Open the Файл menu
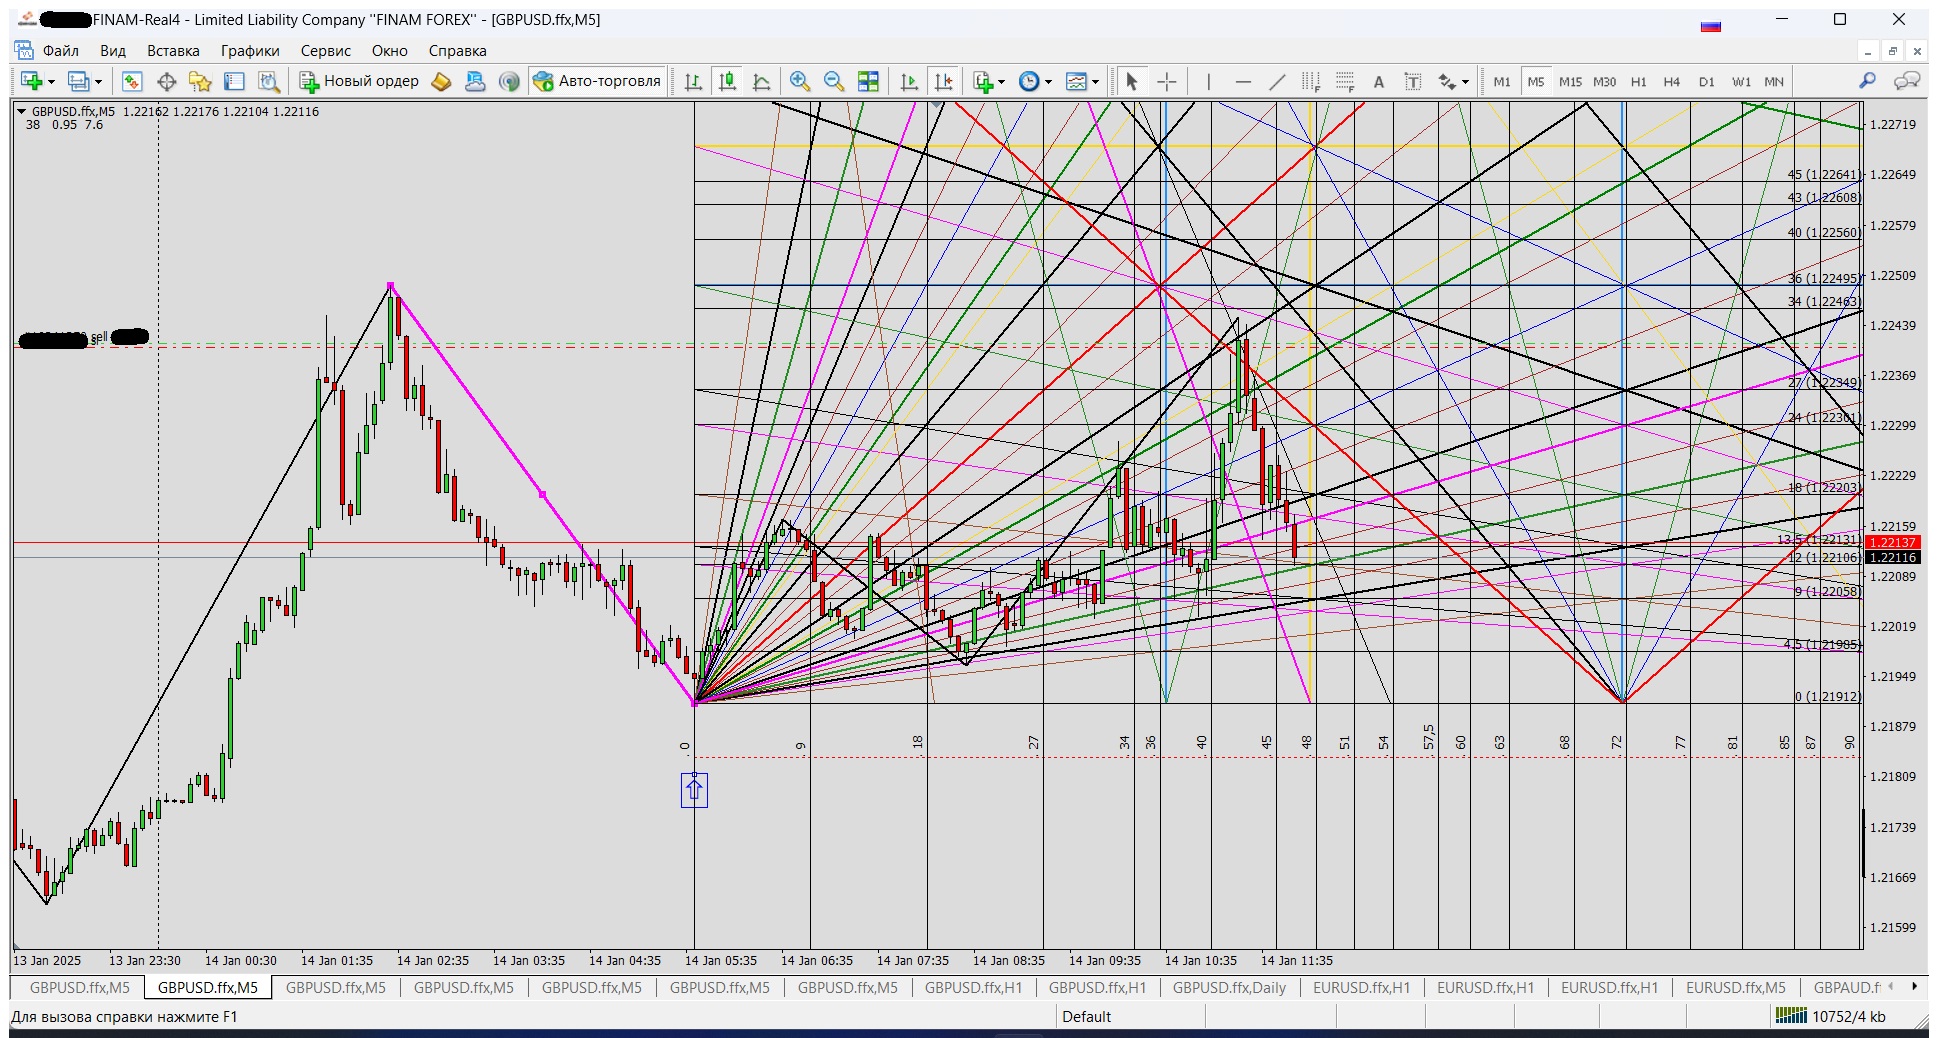This screenshot has width=1938, height=1038. [x=60, y=51]
